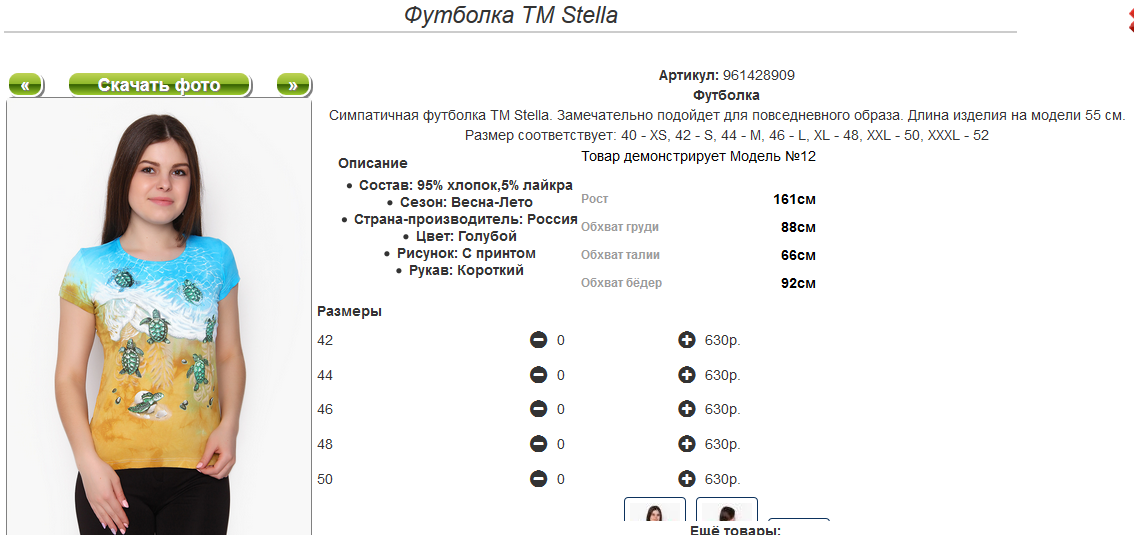
Task: Select the third partially visible thumbnail
Action: click(x=799, y=523)
